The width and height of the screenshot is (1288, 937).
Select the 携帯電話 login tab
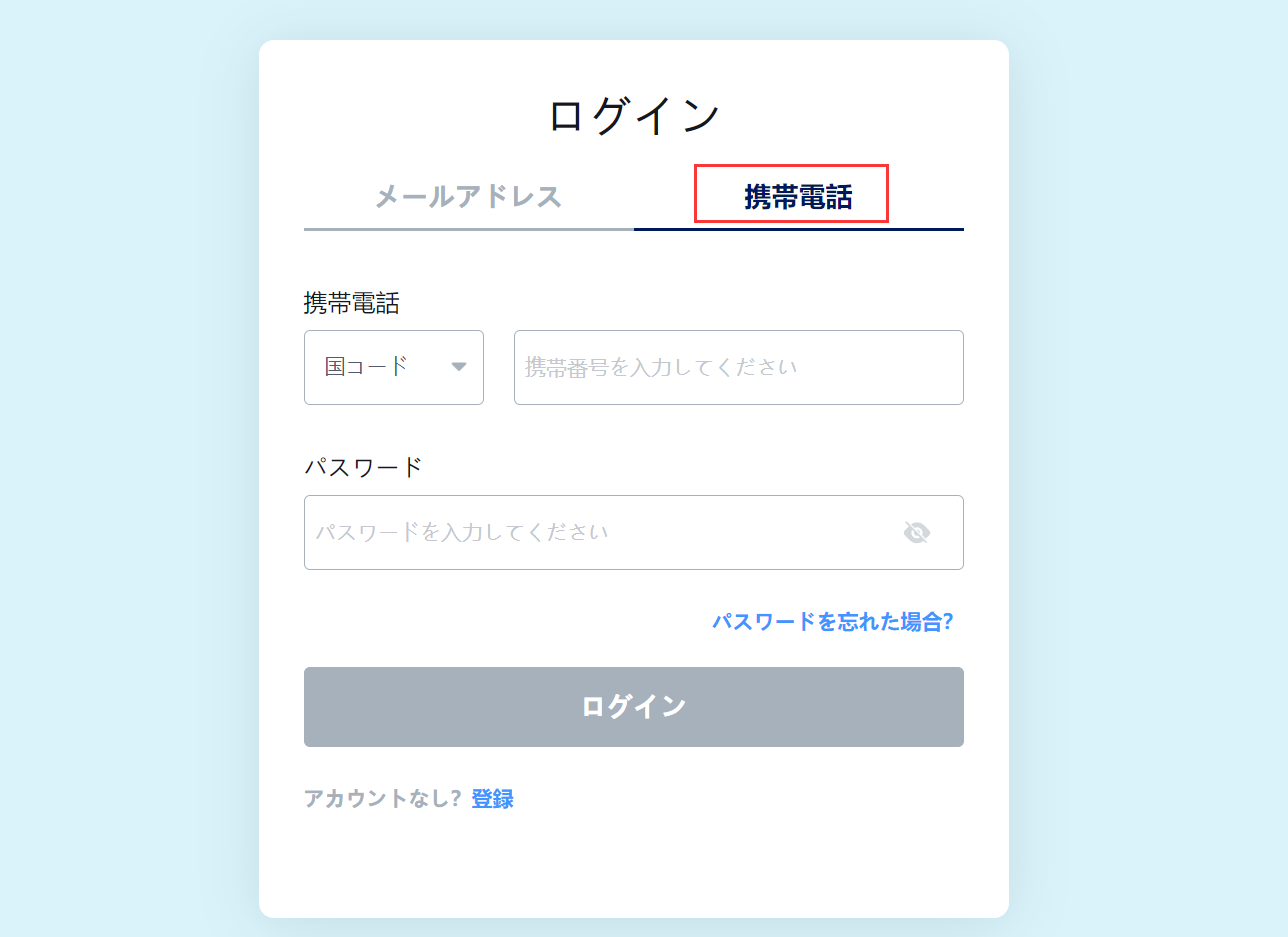point(797,197)
